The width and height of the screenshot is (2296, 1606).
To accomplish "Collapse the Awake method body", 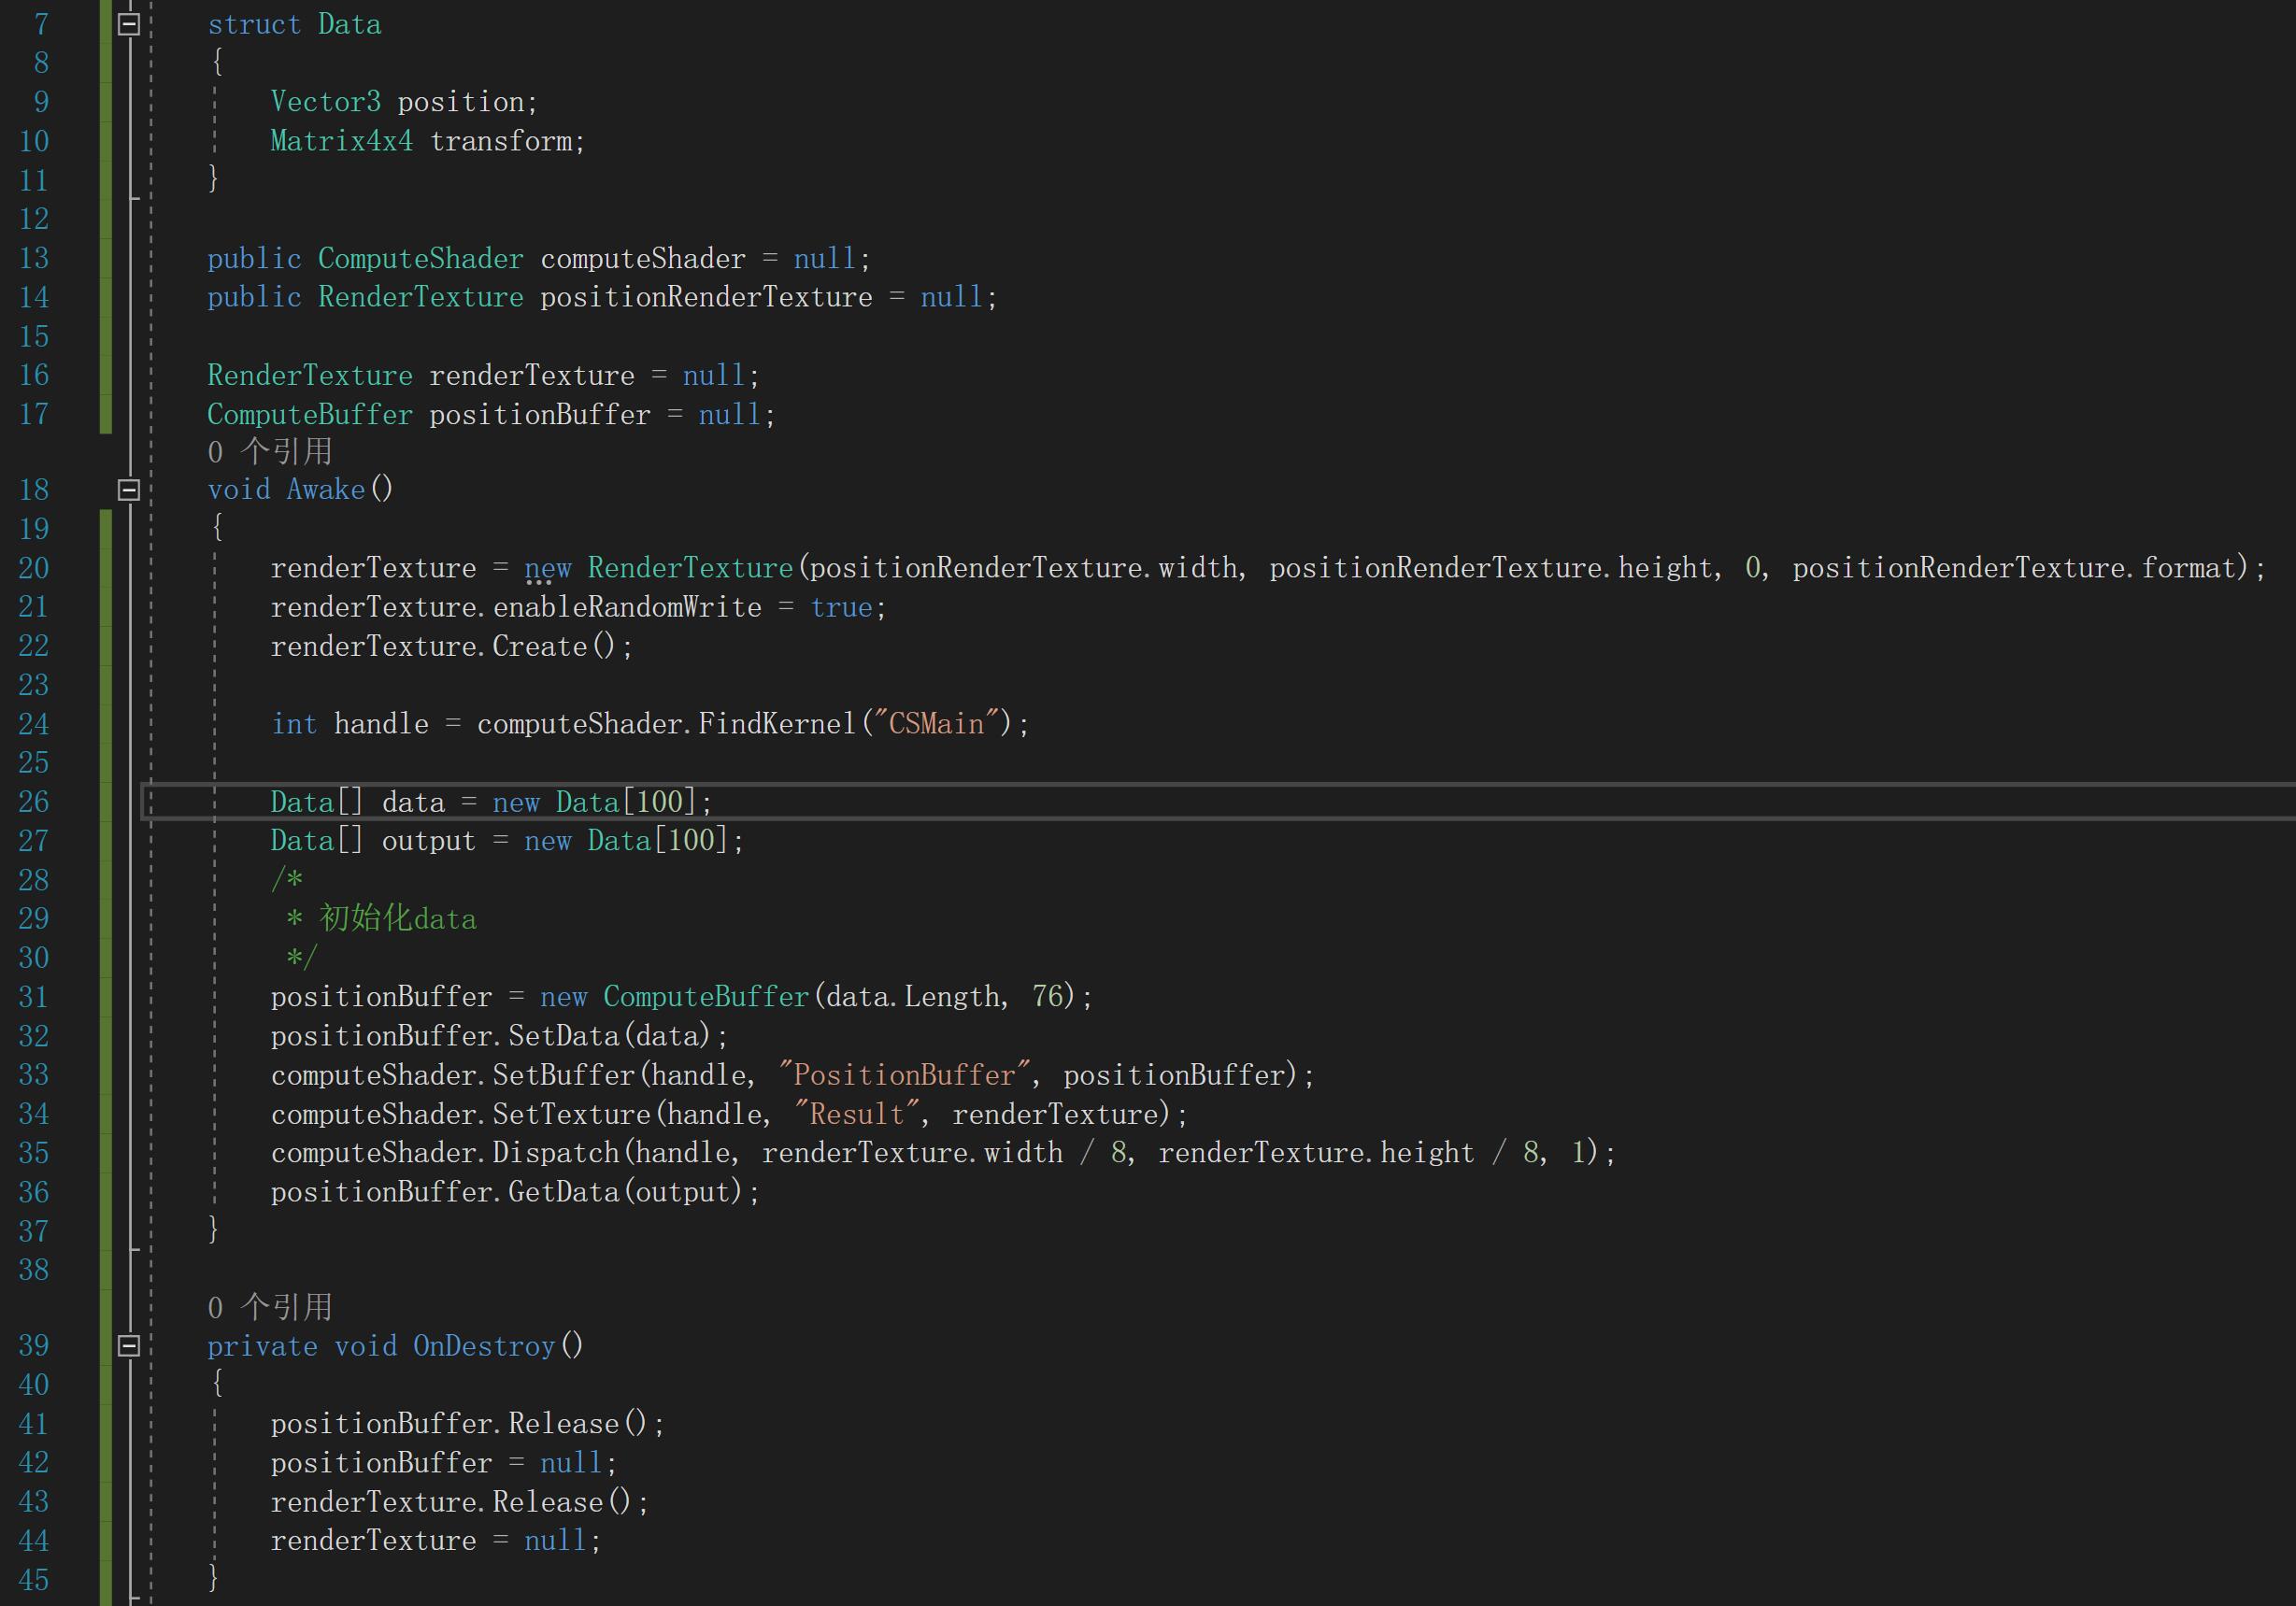I will 129,490.
